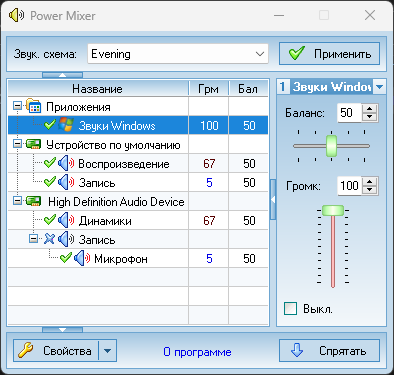Click the green check icon on Применить
The width and height of the screenshot is (394, 375).
click(x=296, y=53)
